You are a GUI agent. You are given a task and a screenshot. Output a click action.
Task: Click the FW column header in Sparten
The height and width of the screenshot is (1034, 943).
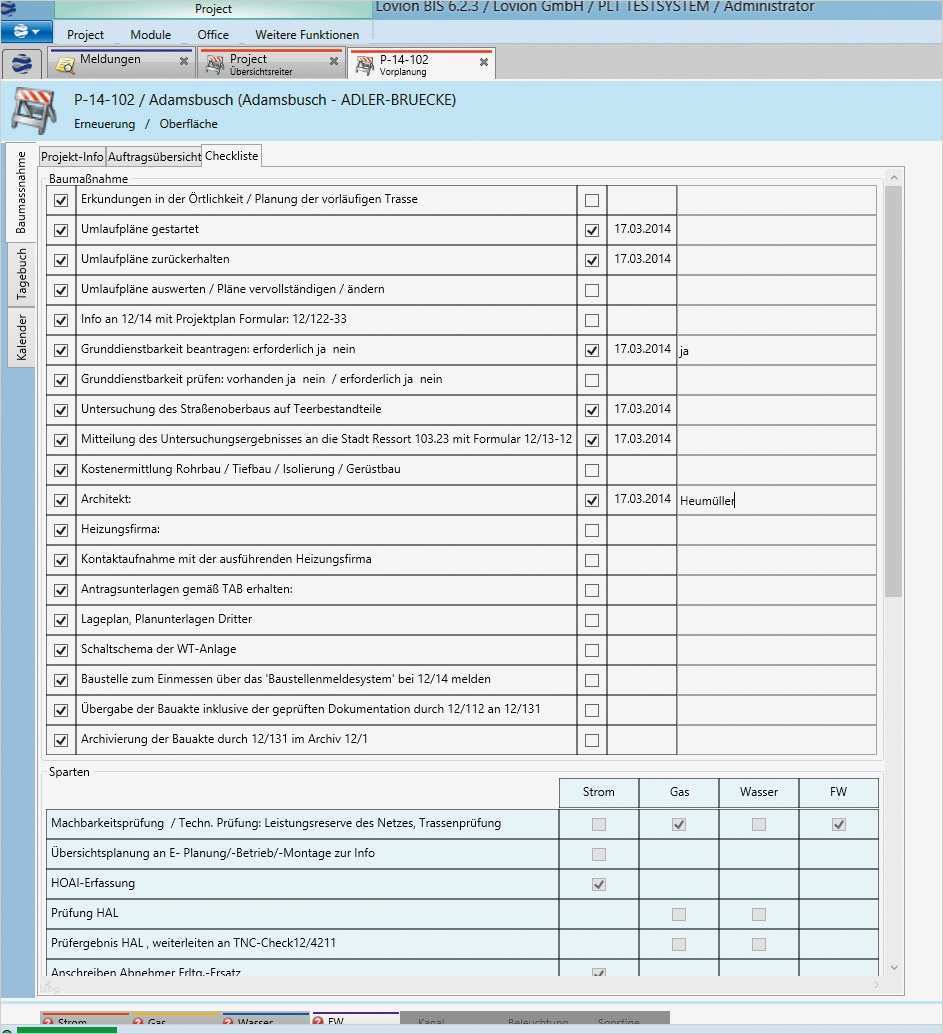pyautogui.click(x=839, y=792)
